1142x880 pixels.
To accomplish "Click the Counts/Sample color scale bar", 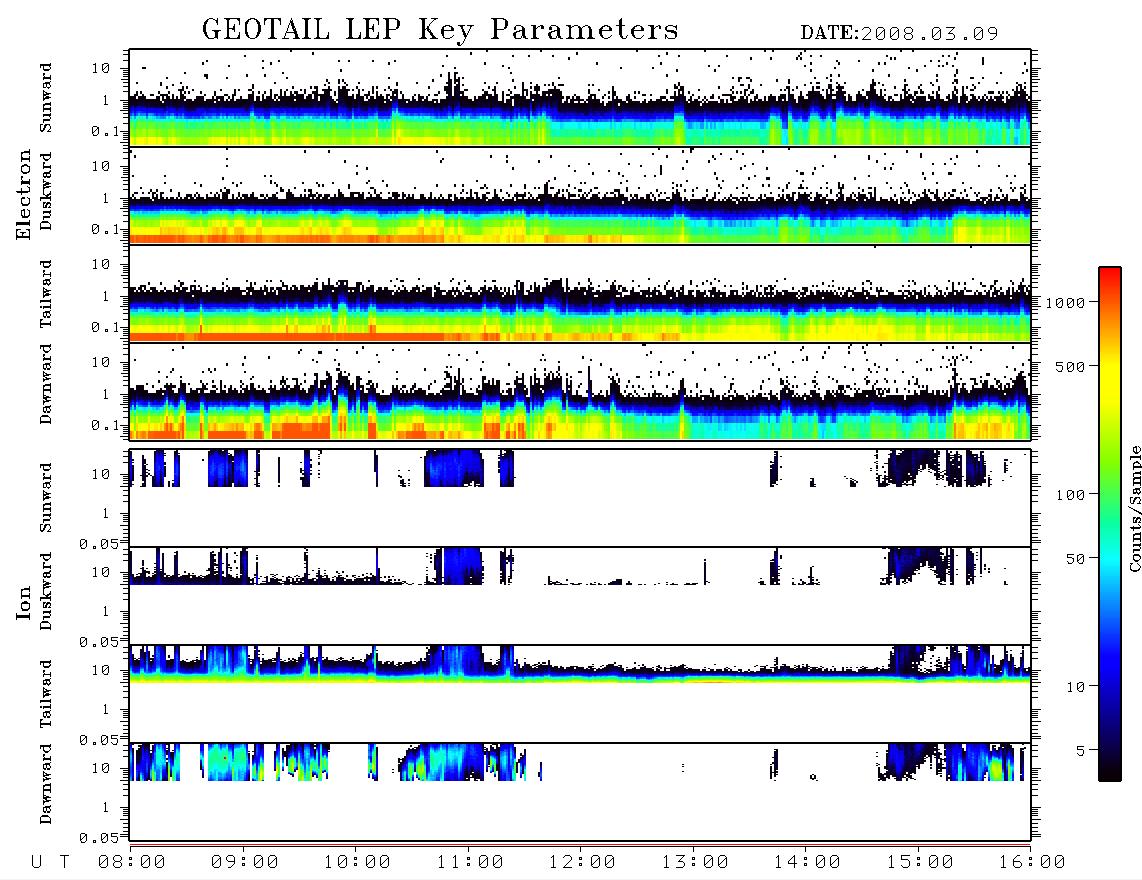I will click(x=1110, y=525).
